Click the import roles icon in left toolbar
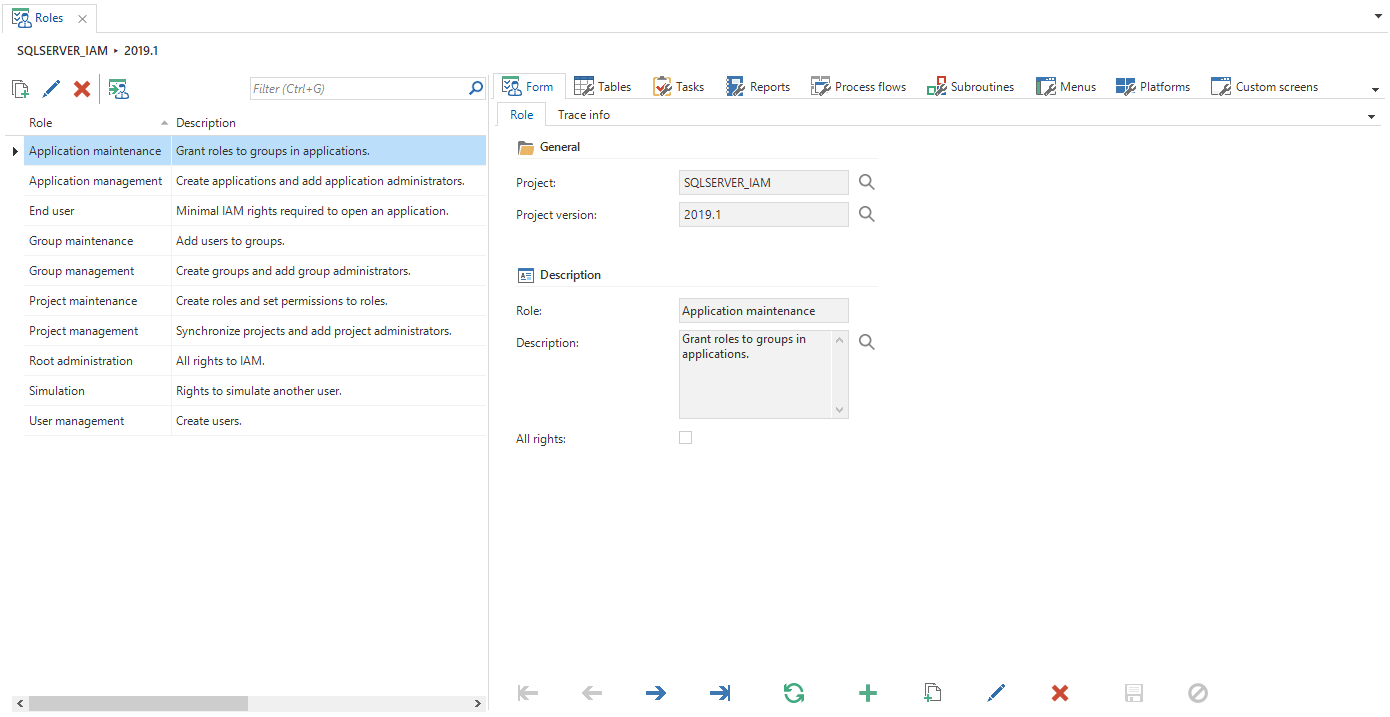The width and height of the screenshot is (1390, 717). coord(119,89)
